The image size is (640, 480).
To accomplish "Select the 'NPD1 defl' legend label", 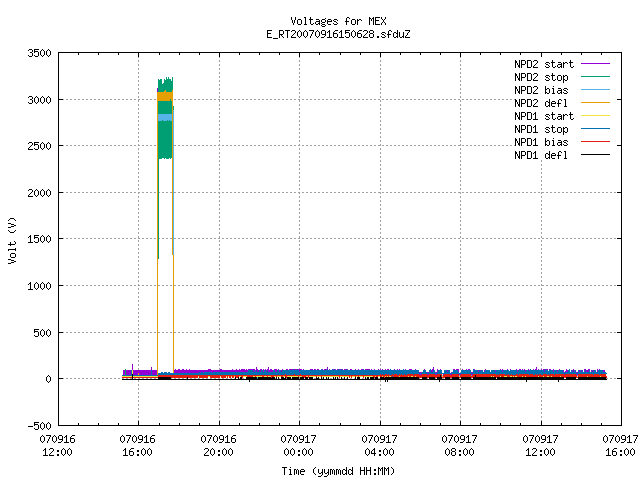I will pos(541,155).
